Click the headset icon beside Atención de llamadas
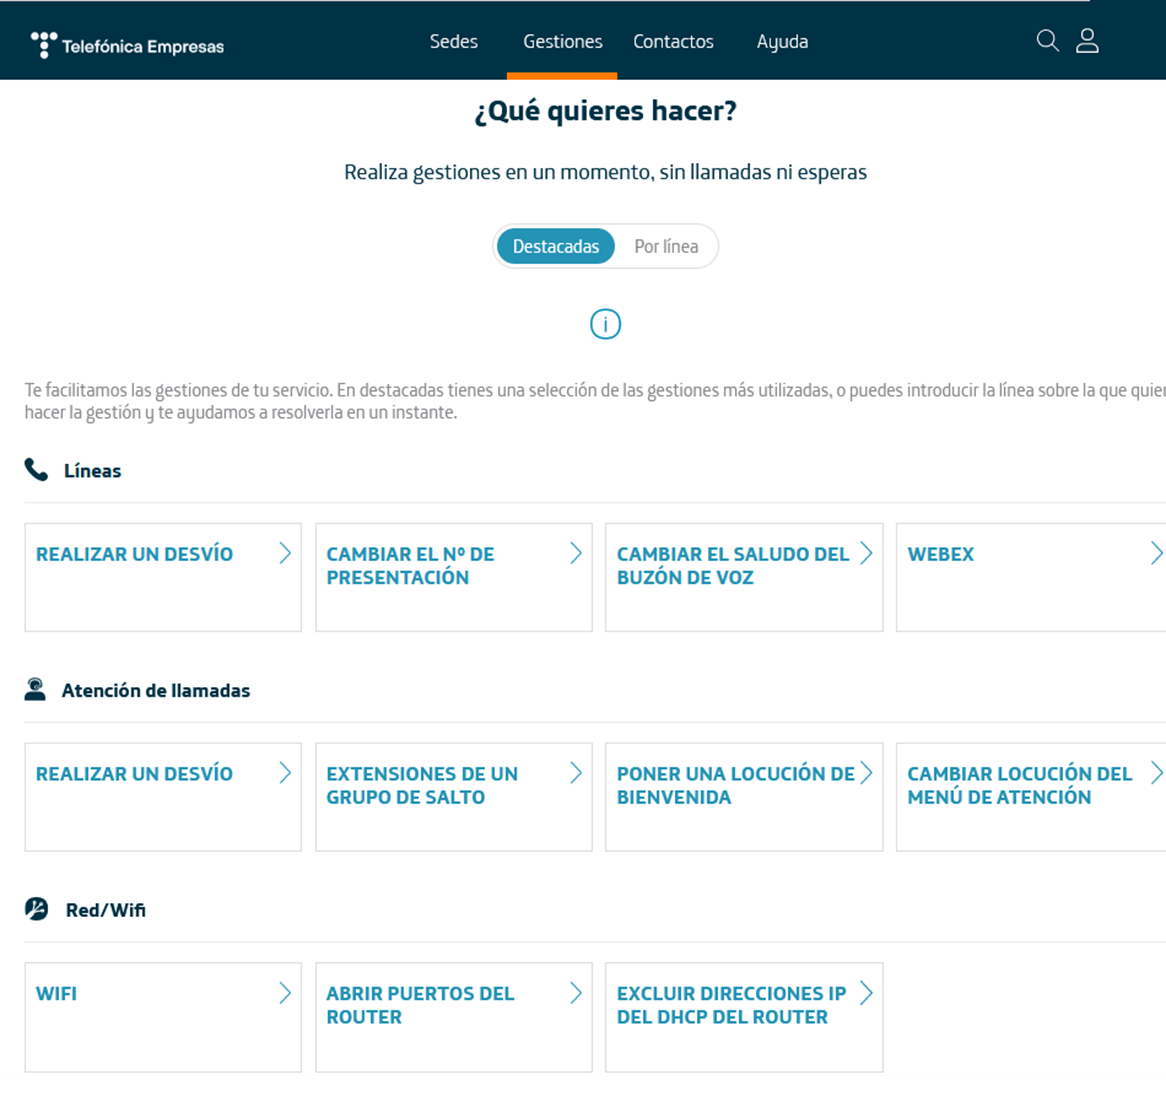 [35, 690]
